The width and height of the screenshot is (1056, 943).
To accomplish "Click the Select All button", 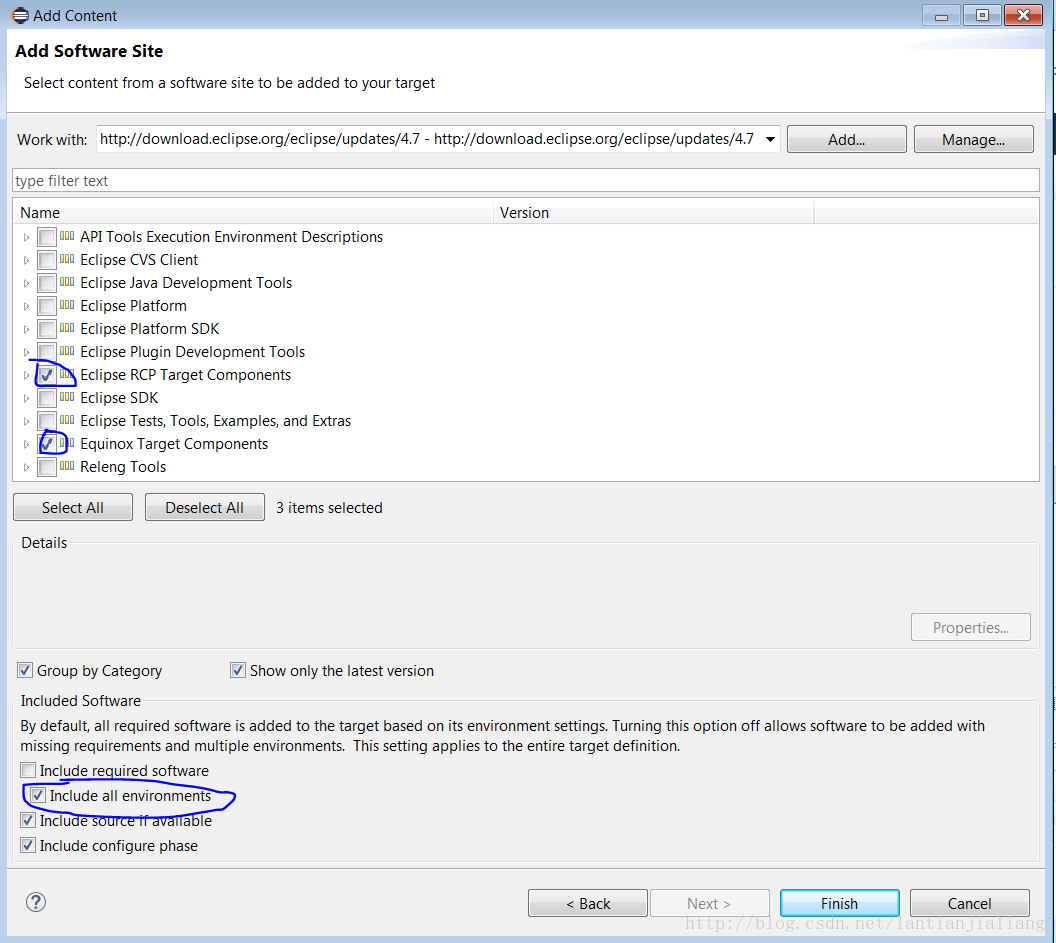I will [73, 507].
